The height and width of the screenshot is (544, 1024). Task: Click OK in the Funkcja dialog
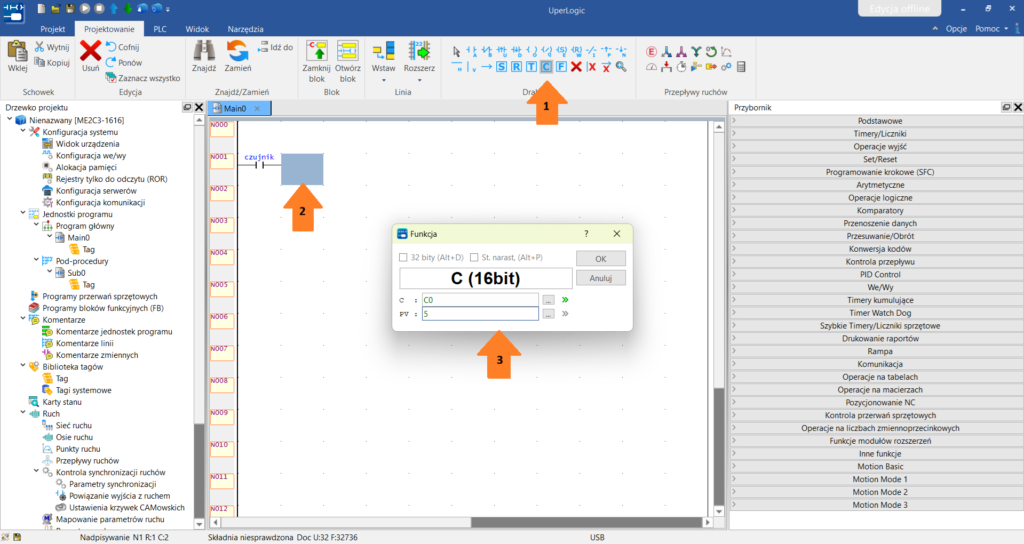click(x=601, y=259)
